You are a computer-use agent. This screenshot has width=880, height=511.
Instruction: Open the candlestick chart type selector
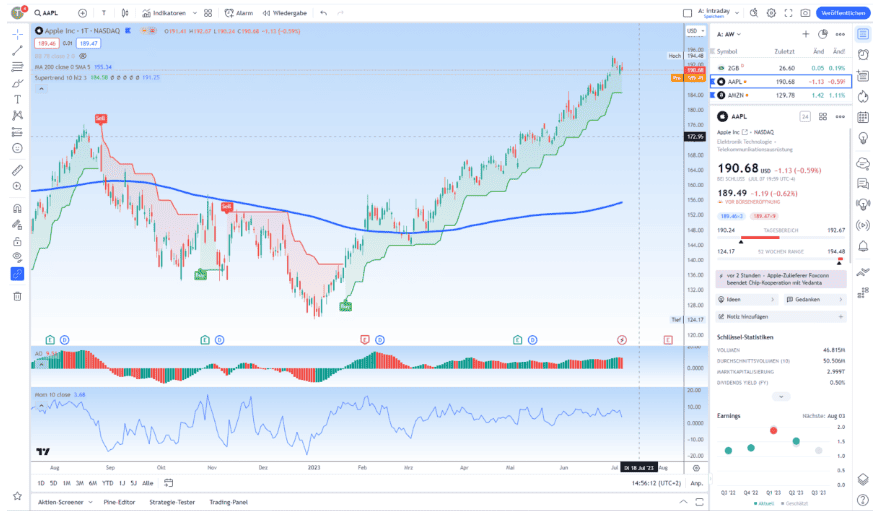(125, 13)
